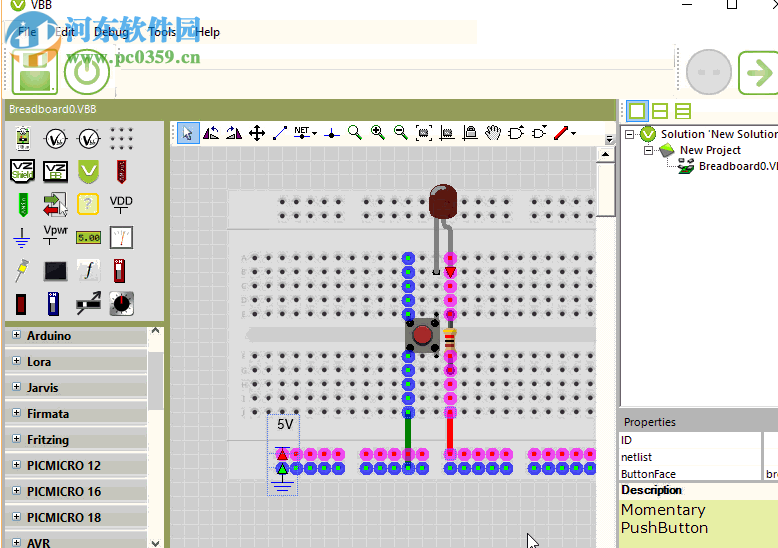Click the zoom out magnifier
Screen dimensions: 778x548
point(400,133)
